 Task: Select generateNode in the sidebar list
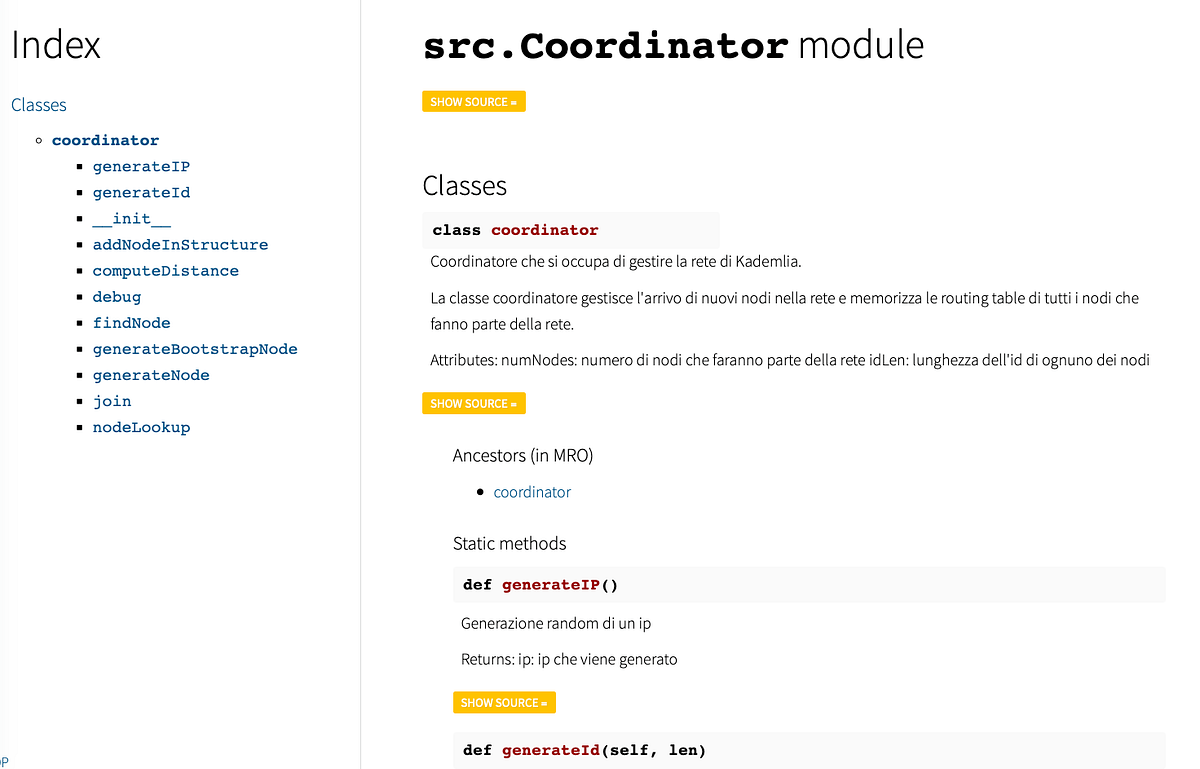pyautogui.click(x=151, y=374)
